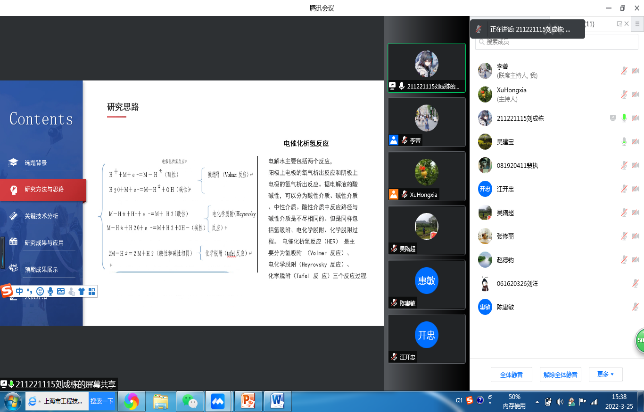Screen dimensions: 644x412
Task: Expand the 更多 dropdown in participants panel
Action: pos(603,374)
